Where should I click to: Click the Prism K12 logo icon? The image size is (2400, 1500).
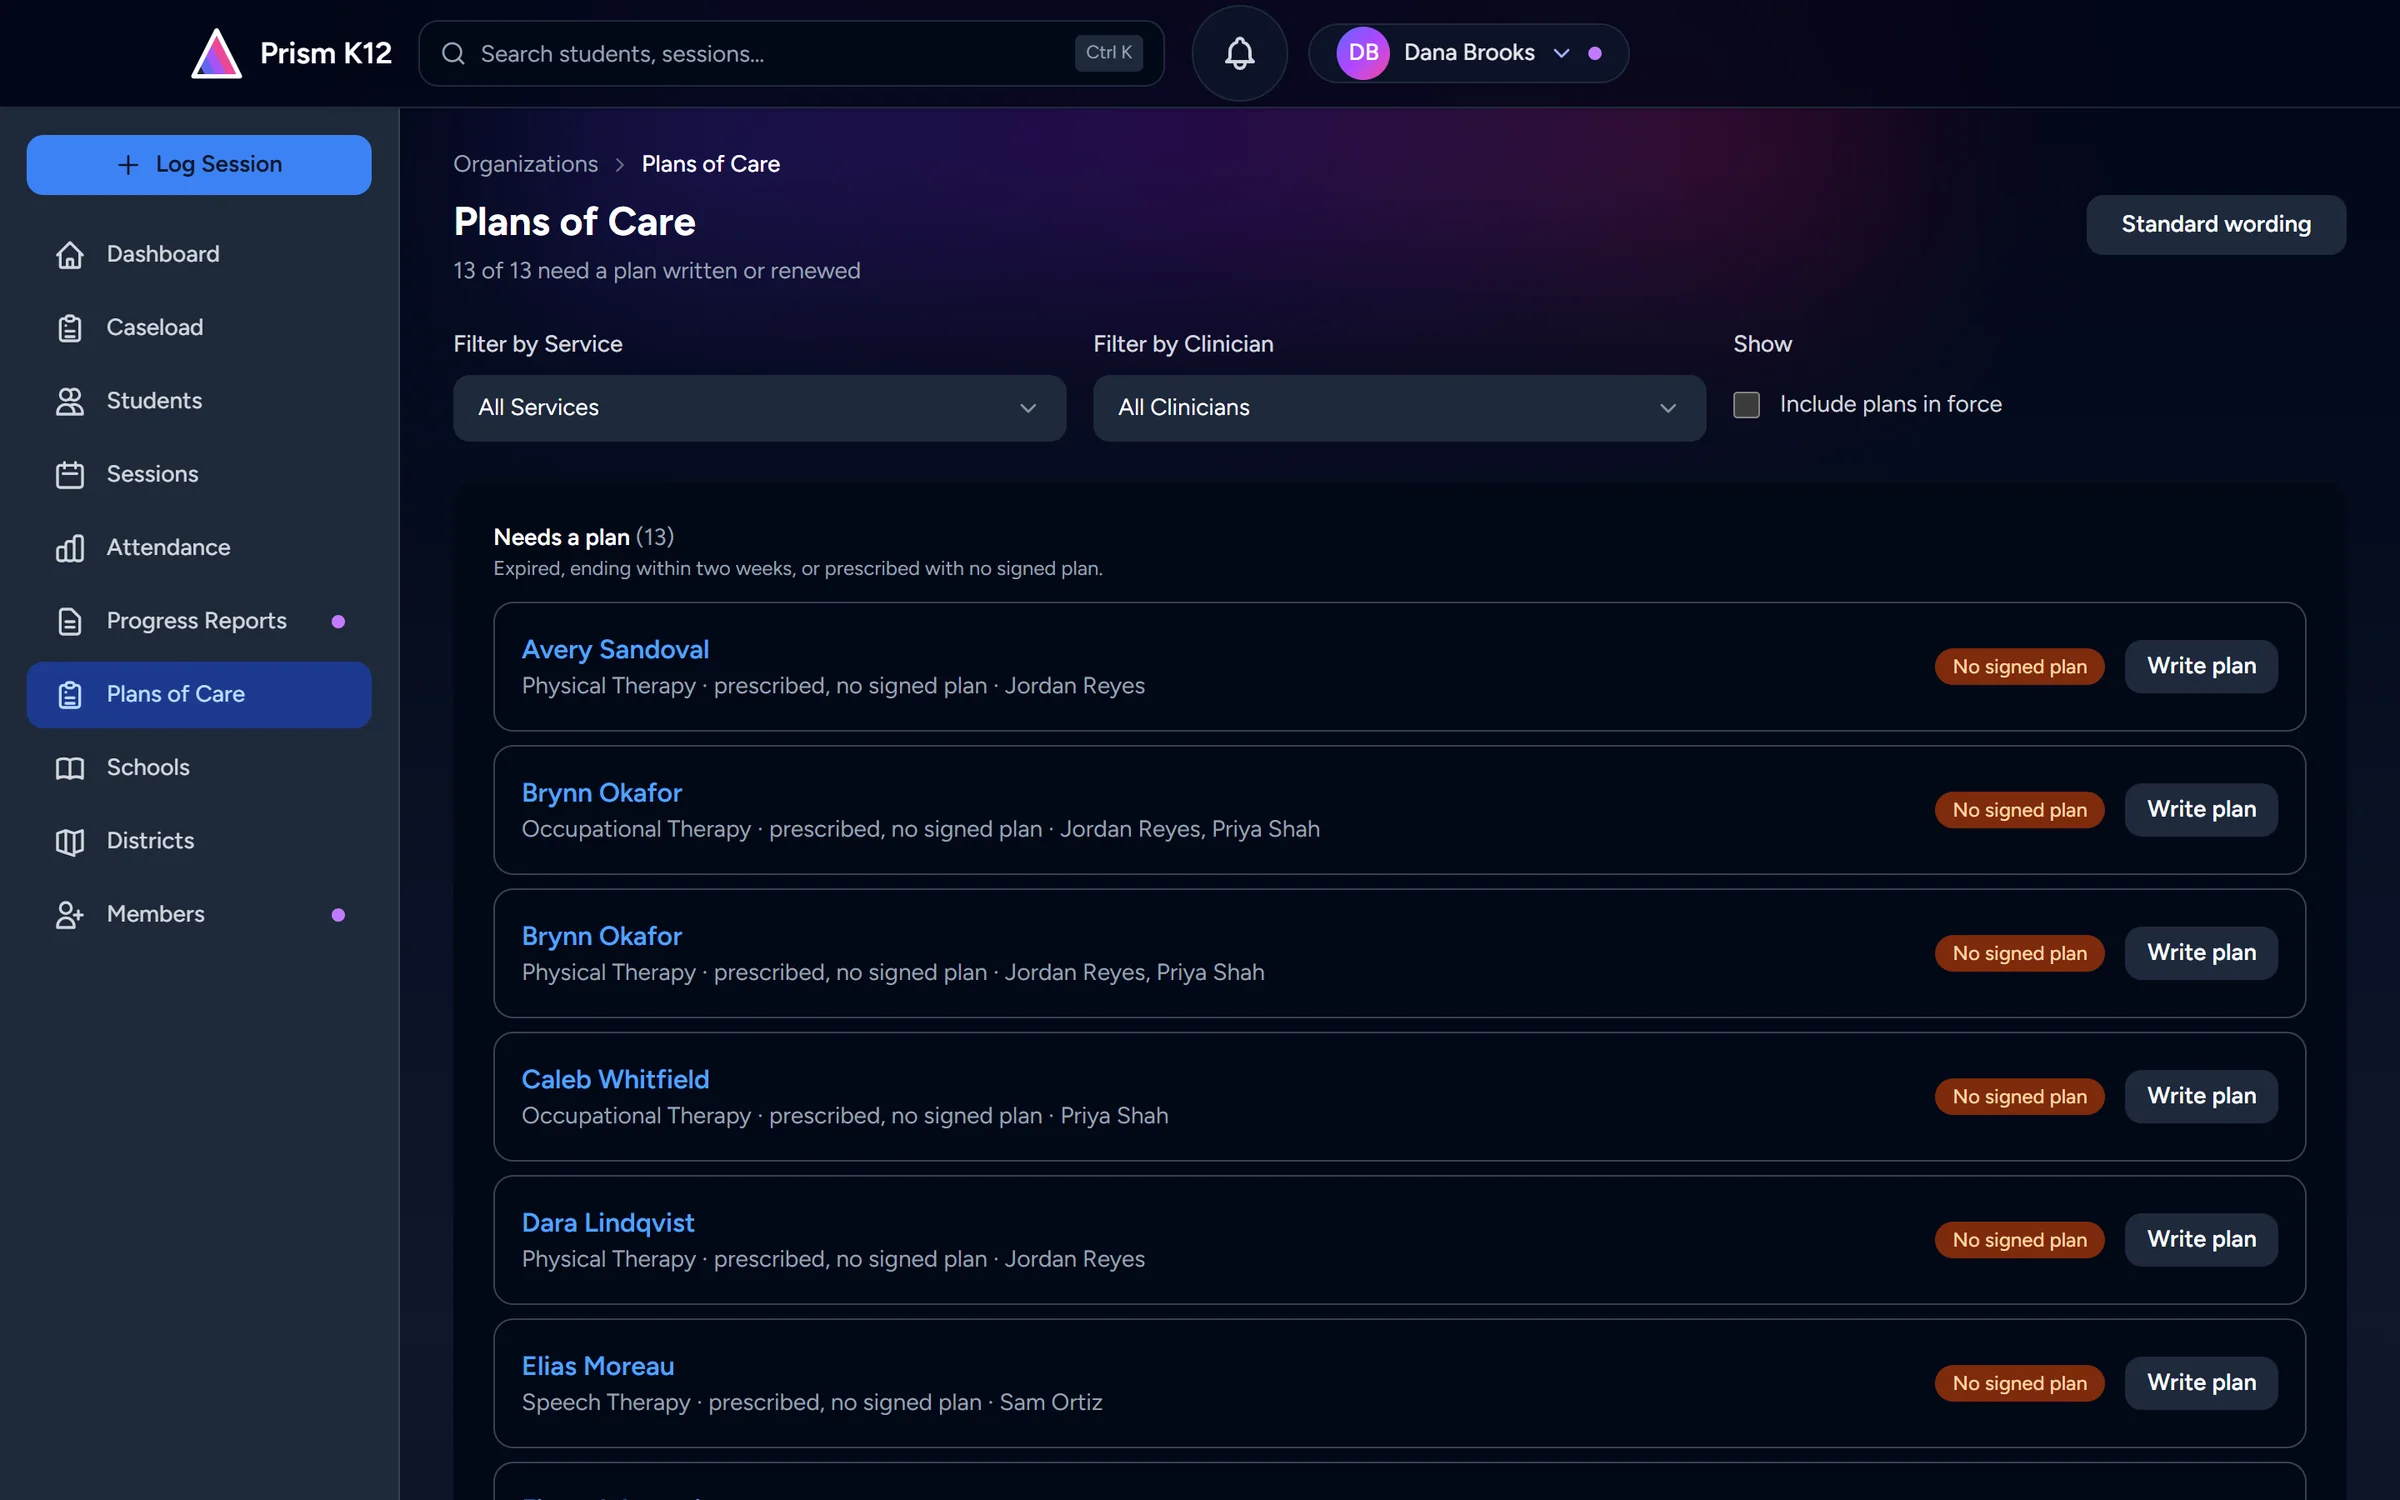point(216,53)
